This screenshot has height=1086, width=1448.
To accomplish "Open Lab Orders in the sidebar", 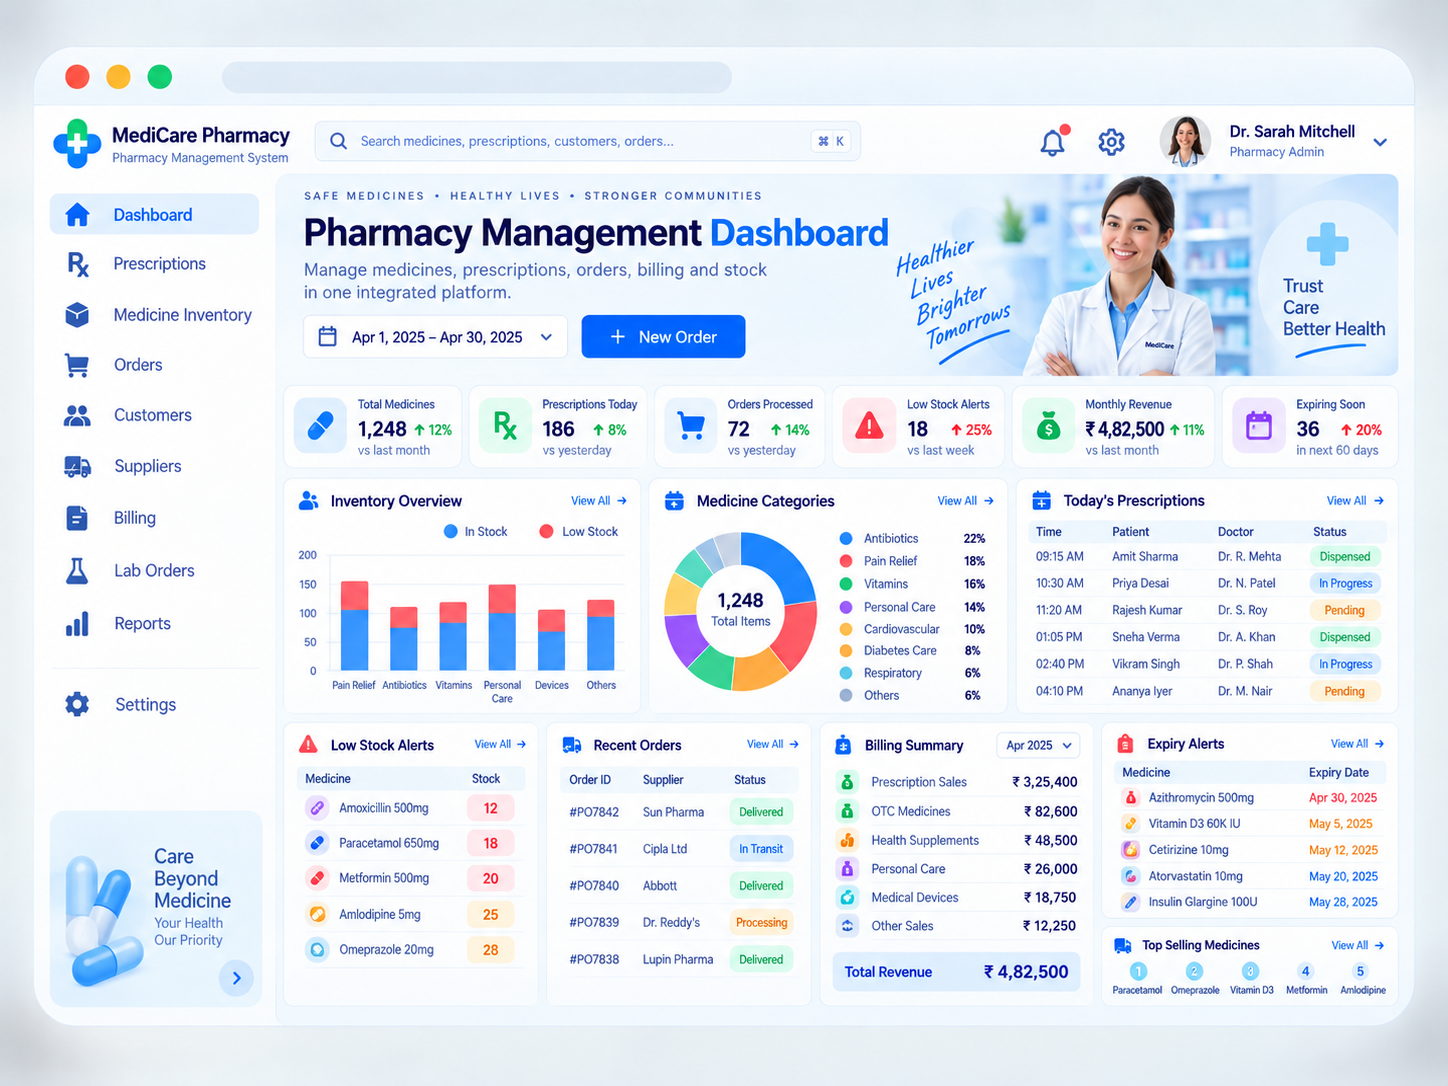I will 154,570.
